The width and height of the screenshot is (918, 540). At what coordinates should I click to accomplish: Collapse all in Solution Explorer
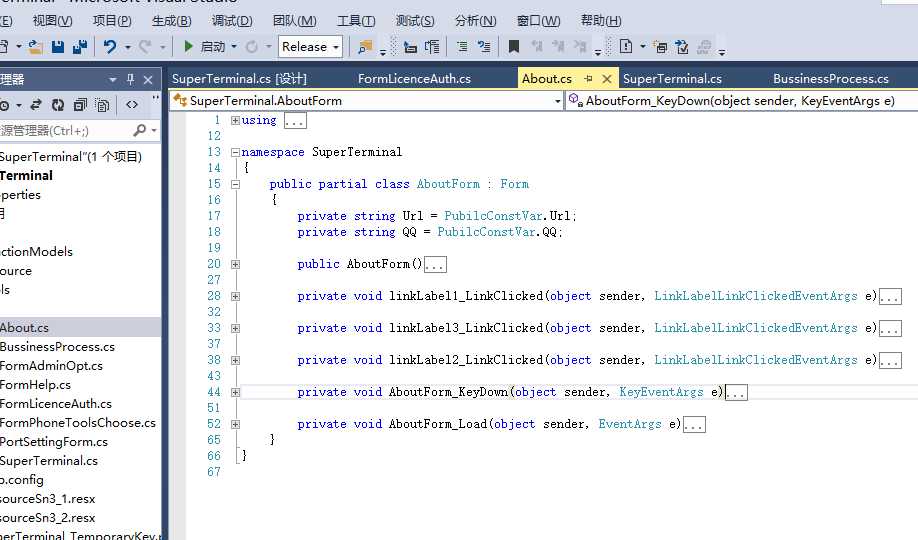click(80, 105)
